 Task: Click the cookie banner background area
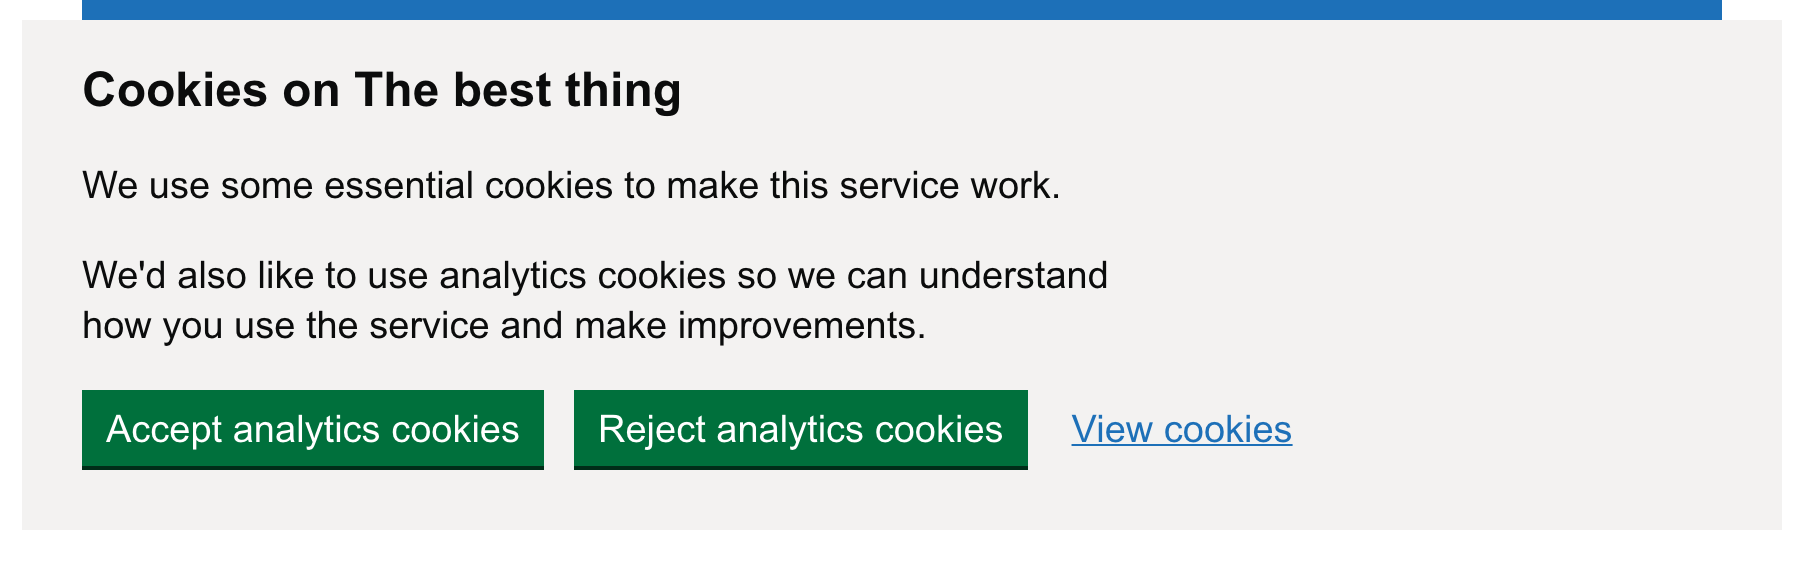click(x=1500, y=200)
